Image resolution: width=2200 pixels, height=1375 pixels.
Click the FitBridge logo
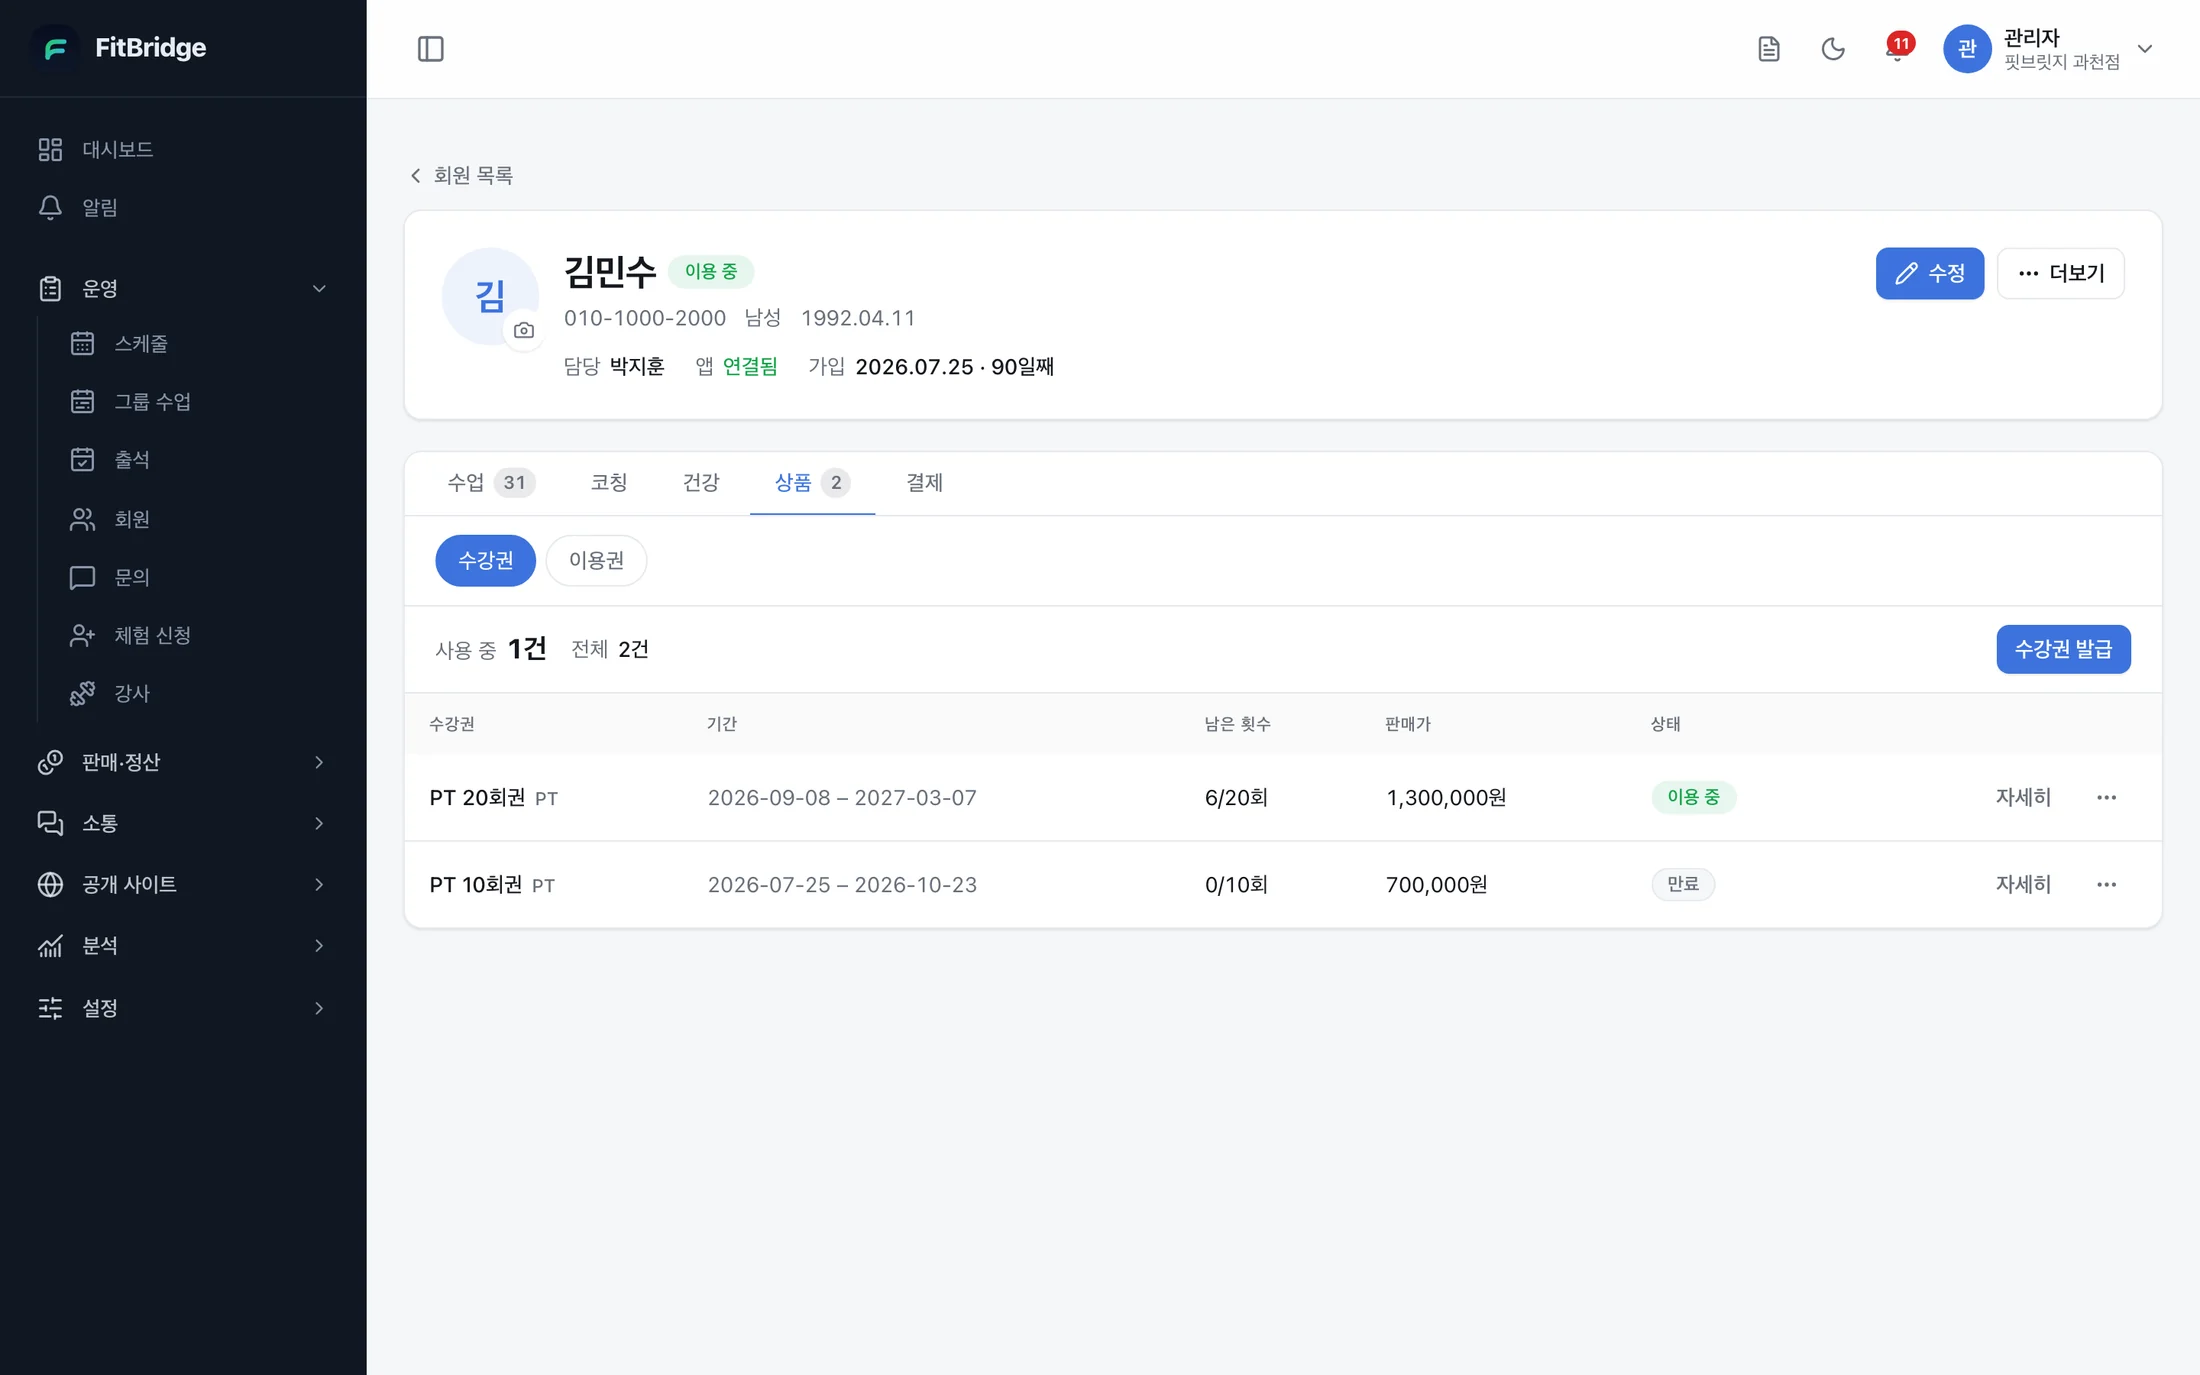click(x=120, y=47)
